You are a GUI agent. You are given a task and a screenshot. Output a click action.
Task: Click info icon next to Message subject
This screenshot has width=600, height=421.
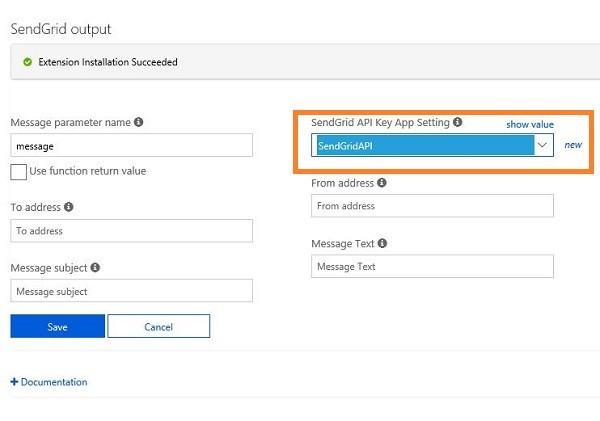pos(96,268)
